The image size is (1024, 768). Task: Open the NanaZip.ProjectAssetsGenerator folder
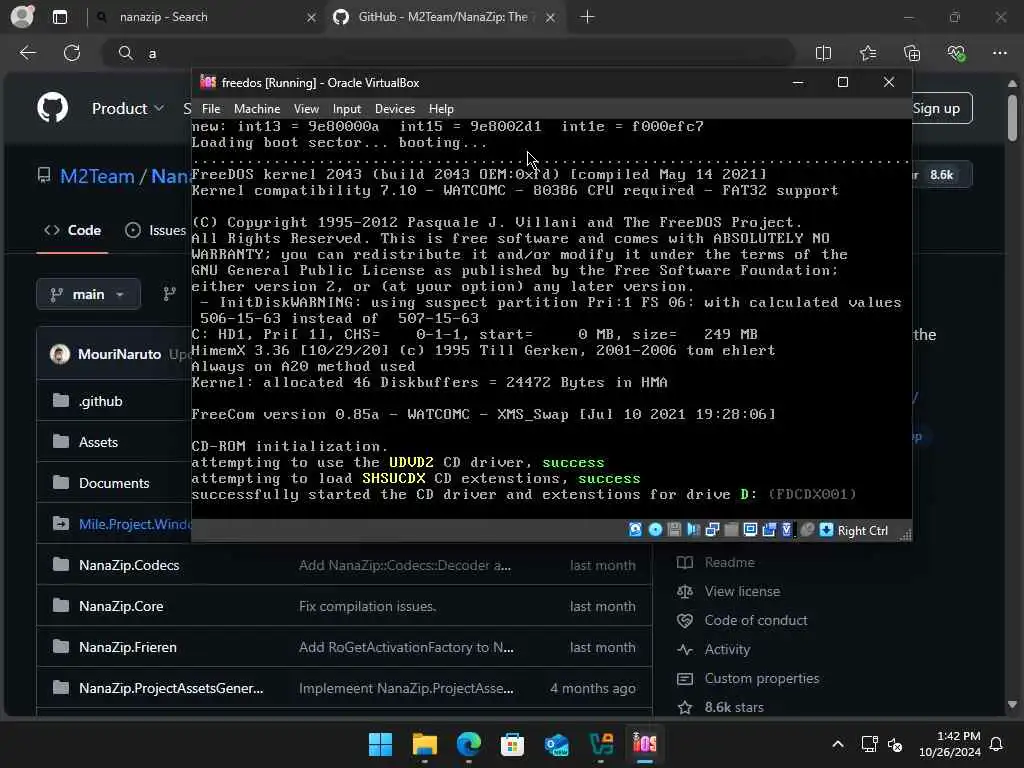[171, 688]
